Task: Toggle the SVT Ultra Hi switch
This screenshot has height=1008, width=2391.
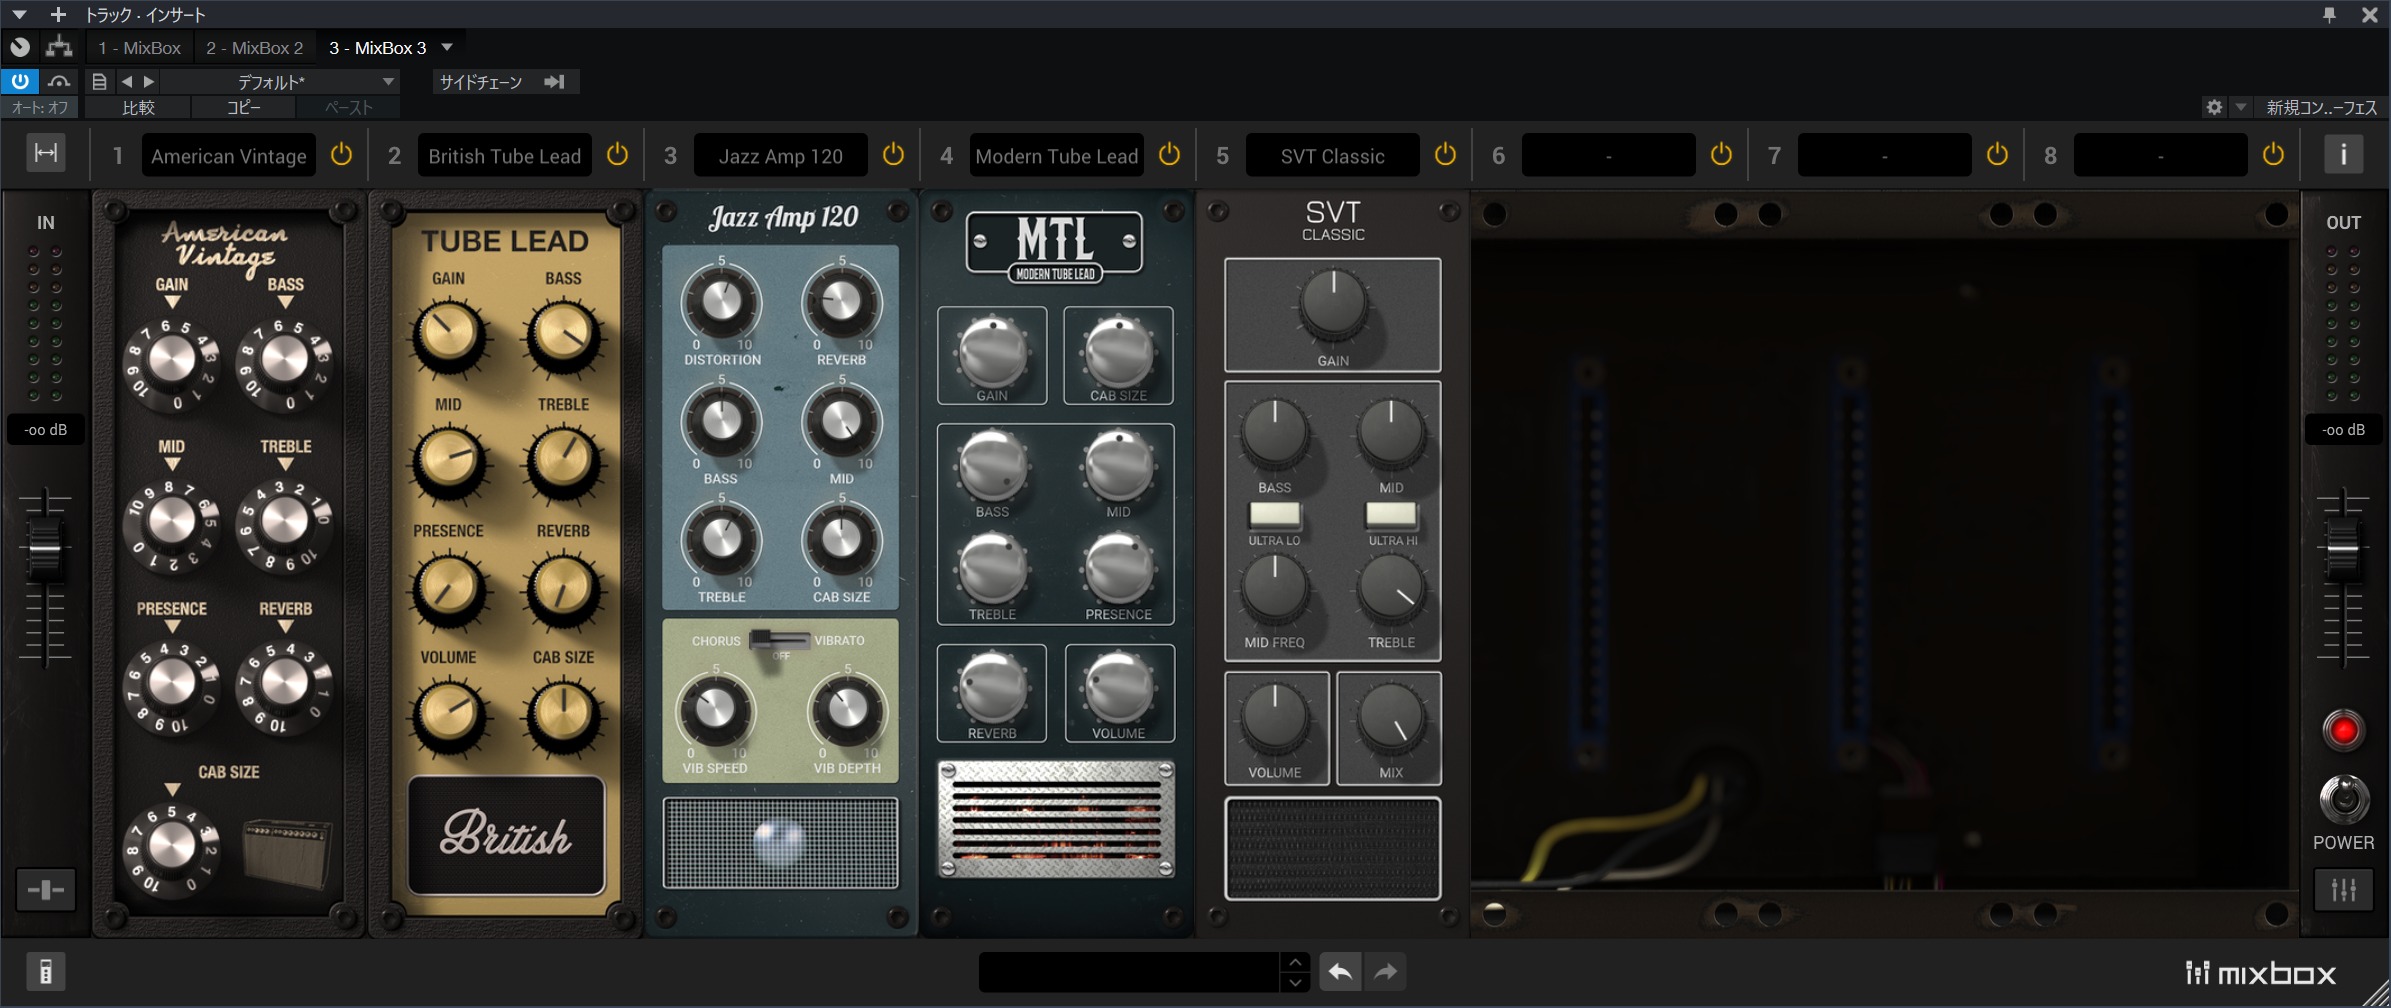Action: tap(1392, 516)
